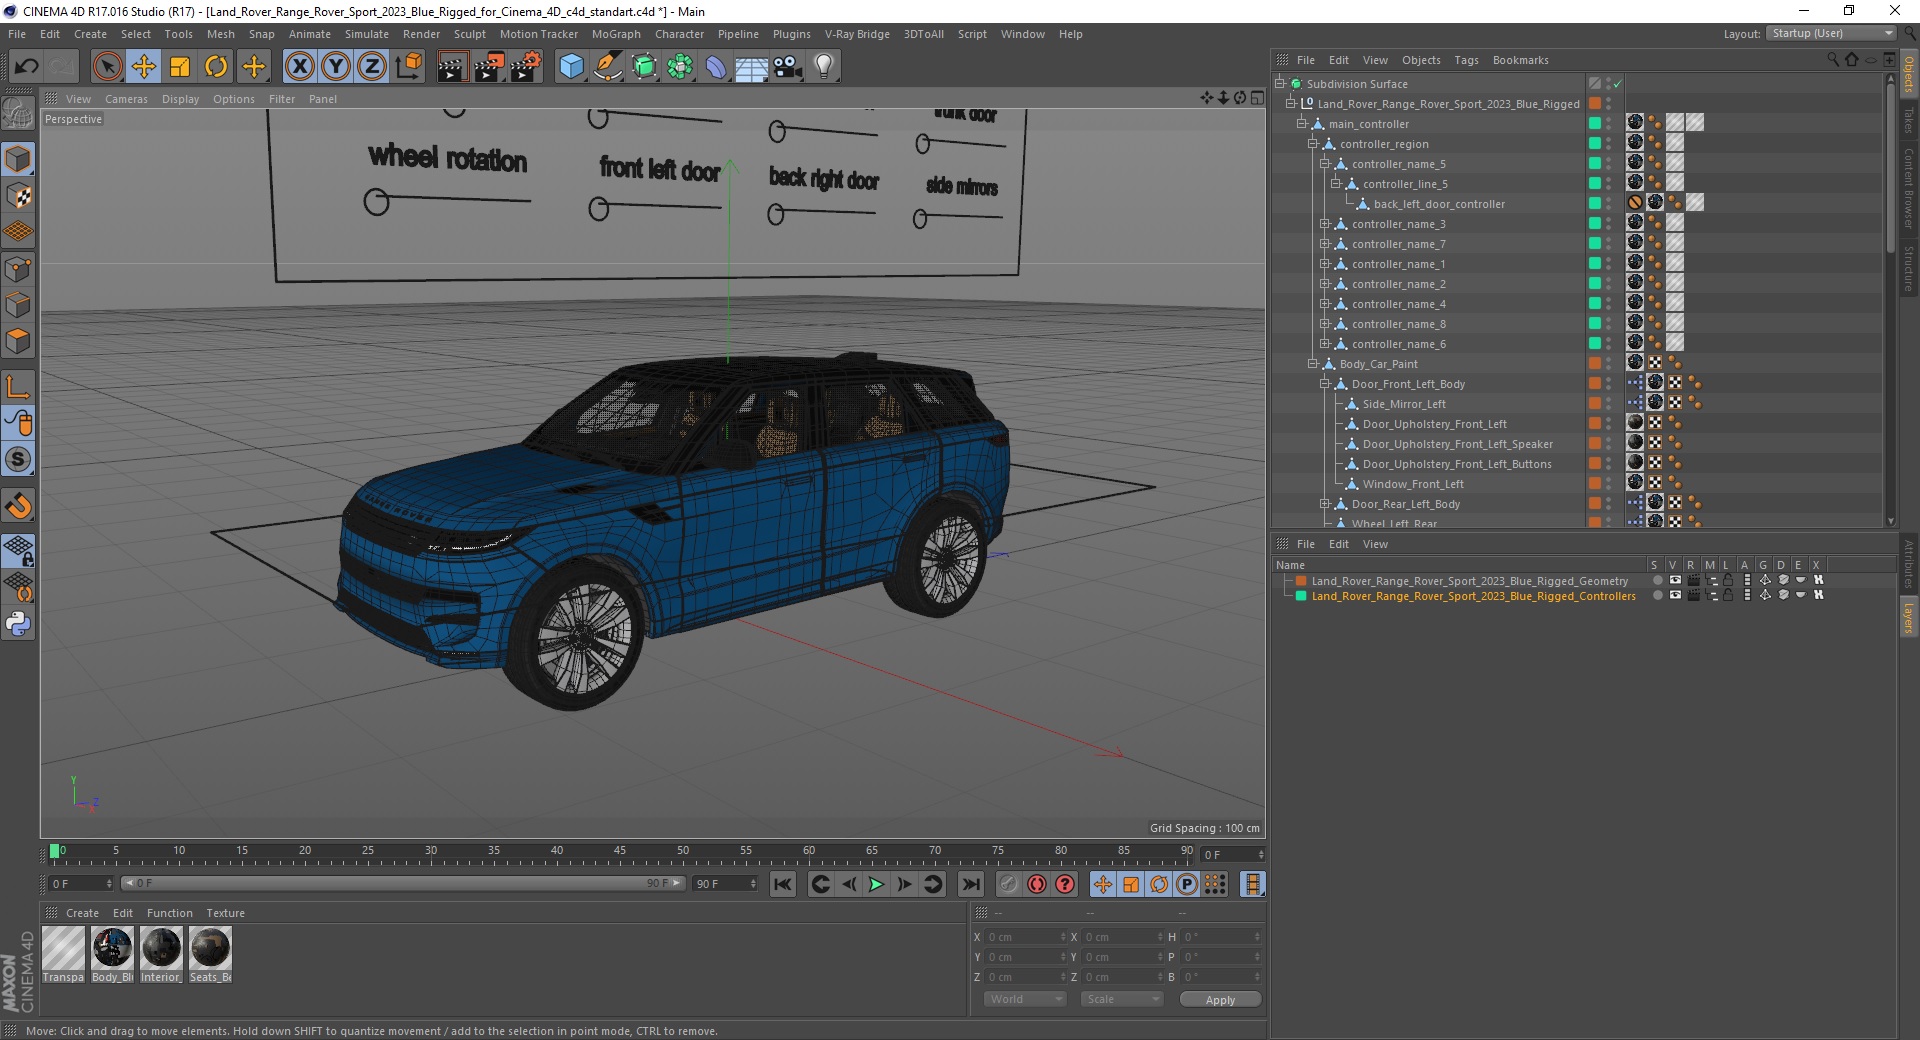This screenshot has width=1920, height=1040.
Task: Click the Python script icon
Action: (x=18, y=624)
